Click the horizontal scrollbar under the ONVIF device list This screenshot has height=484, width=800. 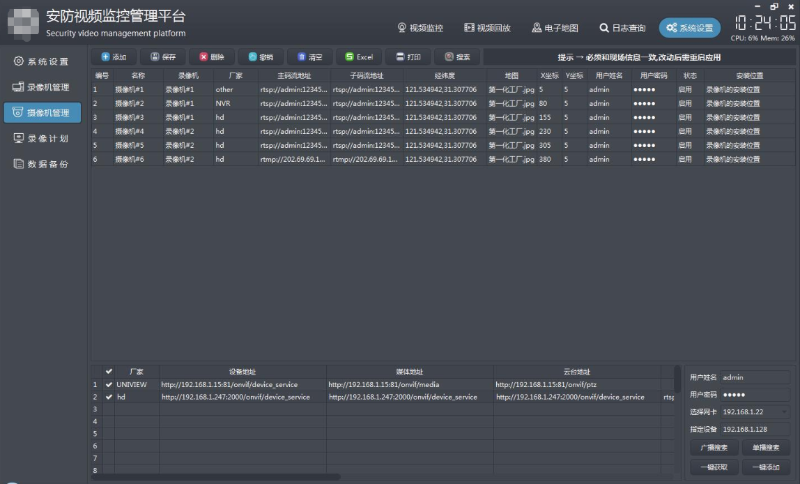tap(216, 477)
